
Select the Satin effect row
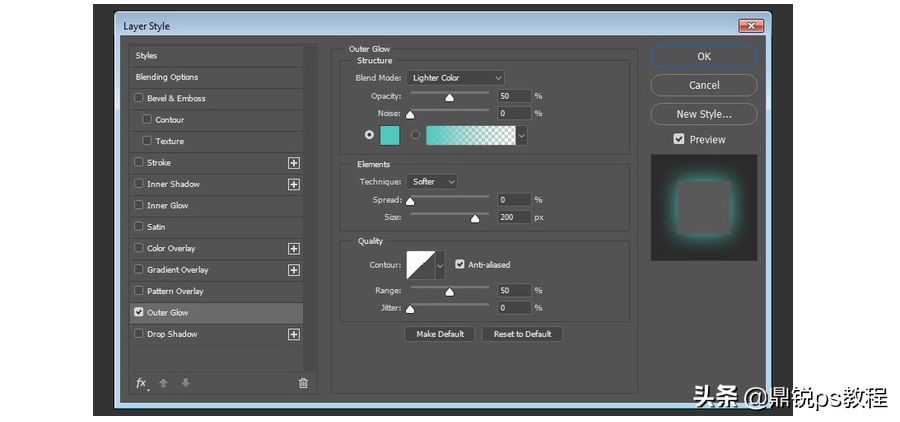[216, 227]
